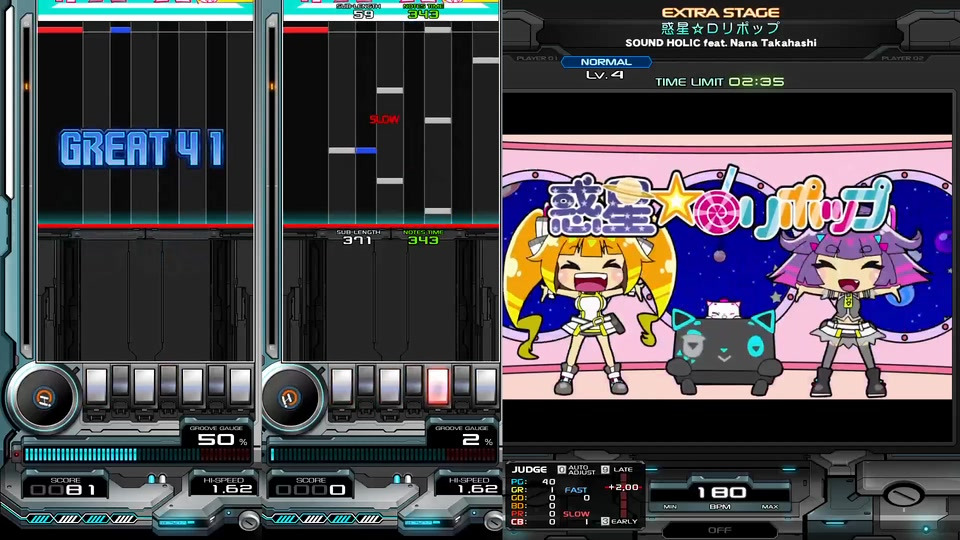This screenshot has height=540, width=960.
Task: Click the GR count row
Action: 533,490
